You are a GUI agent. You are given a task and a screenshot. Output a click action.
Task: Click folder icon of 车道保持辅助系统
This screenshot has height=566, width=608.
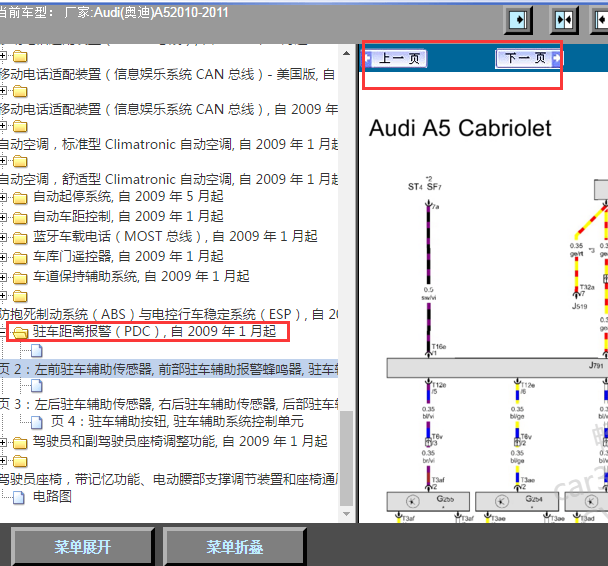(x=20, y=278)
